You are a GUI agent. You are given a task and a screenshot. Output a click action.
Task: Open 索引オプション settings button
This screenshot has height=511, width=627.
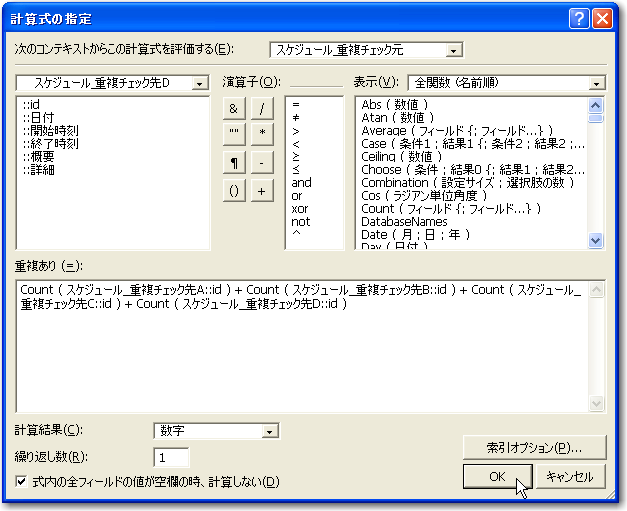536,447
